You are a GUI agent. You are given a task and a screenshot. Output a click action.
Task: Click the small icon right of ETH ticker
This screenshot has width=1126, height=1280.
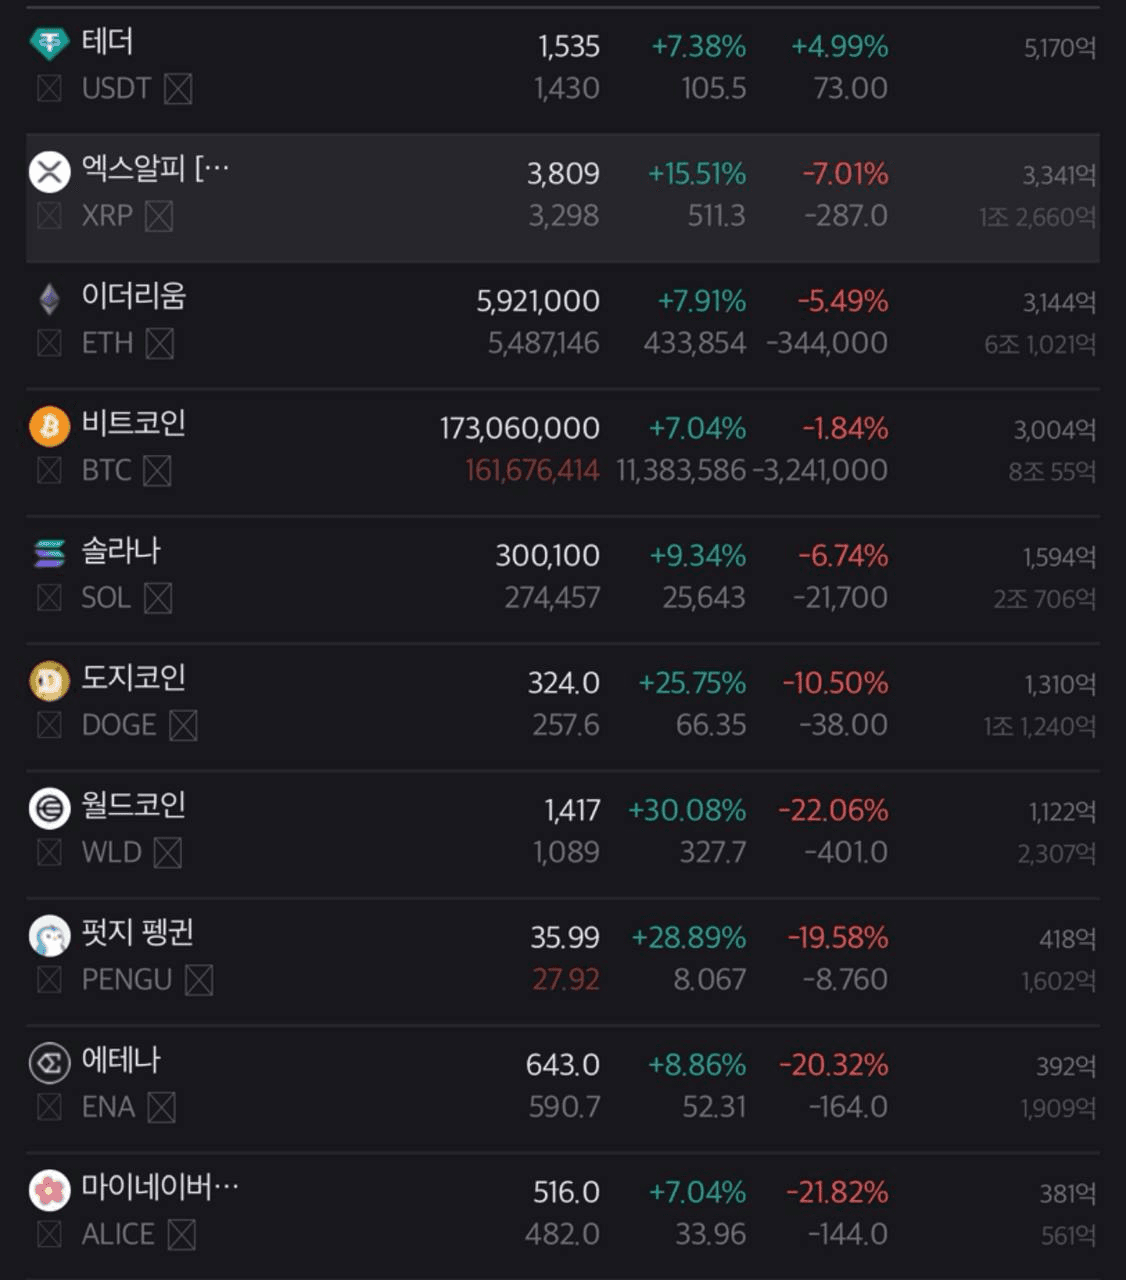[x=160, y=344]
